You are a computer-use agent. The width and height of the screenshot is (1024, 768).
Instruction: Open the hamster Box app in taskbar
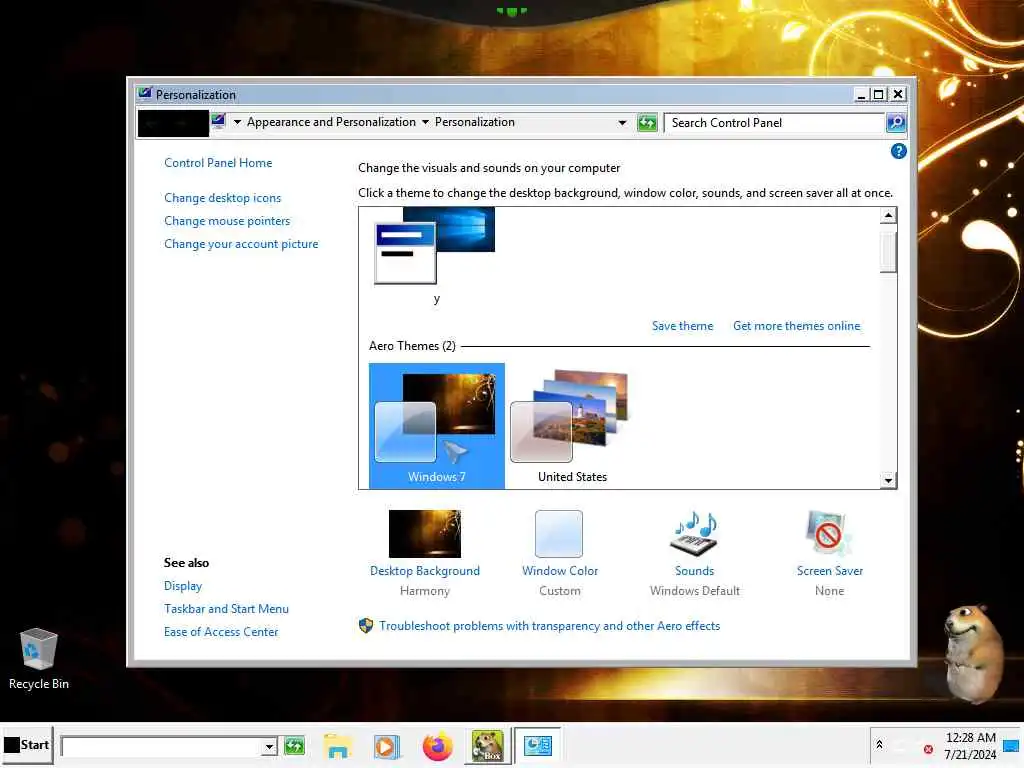pos(488,746)
